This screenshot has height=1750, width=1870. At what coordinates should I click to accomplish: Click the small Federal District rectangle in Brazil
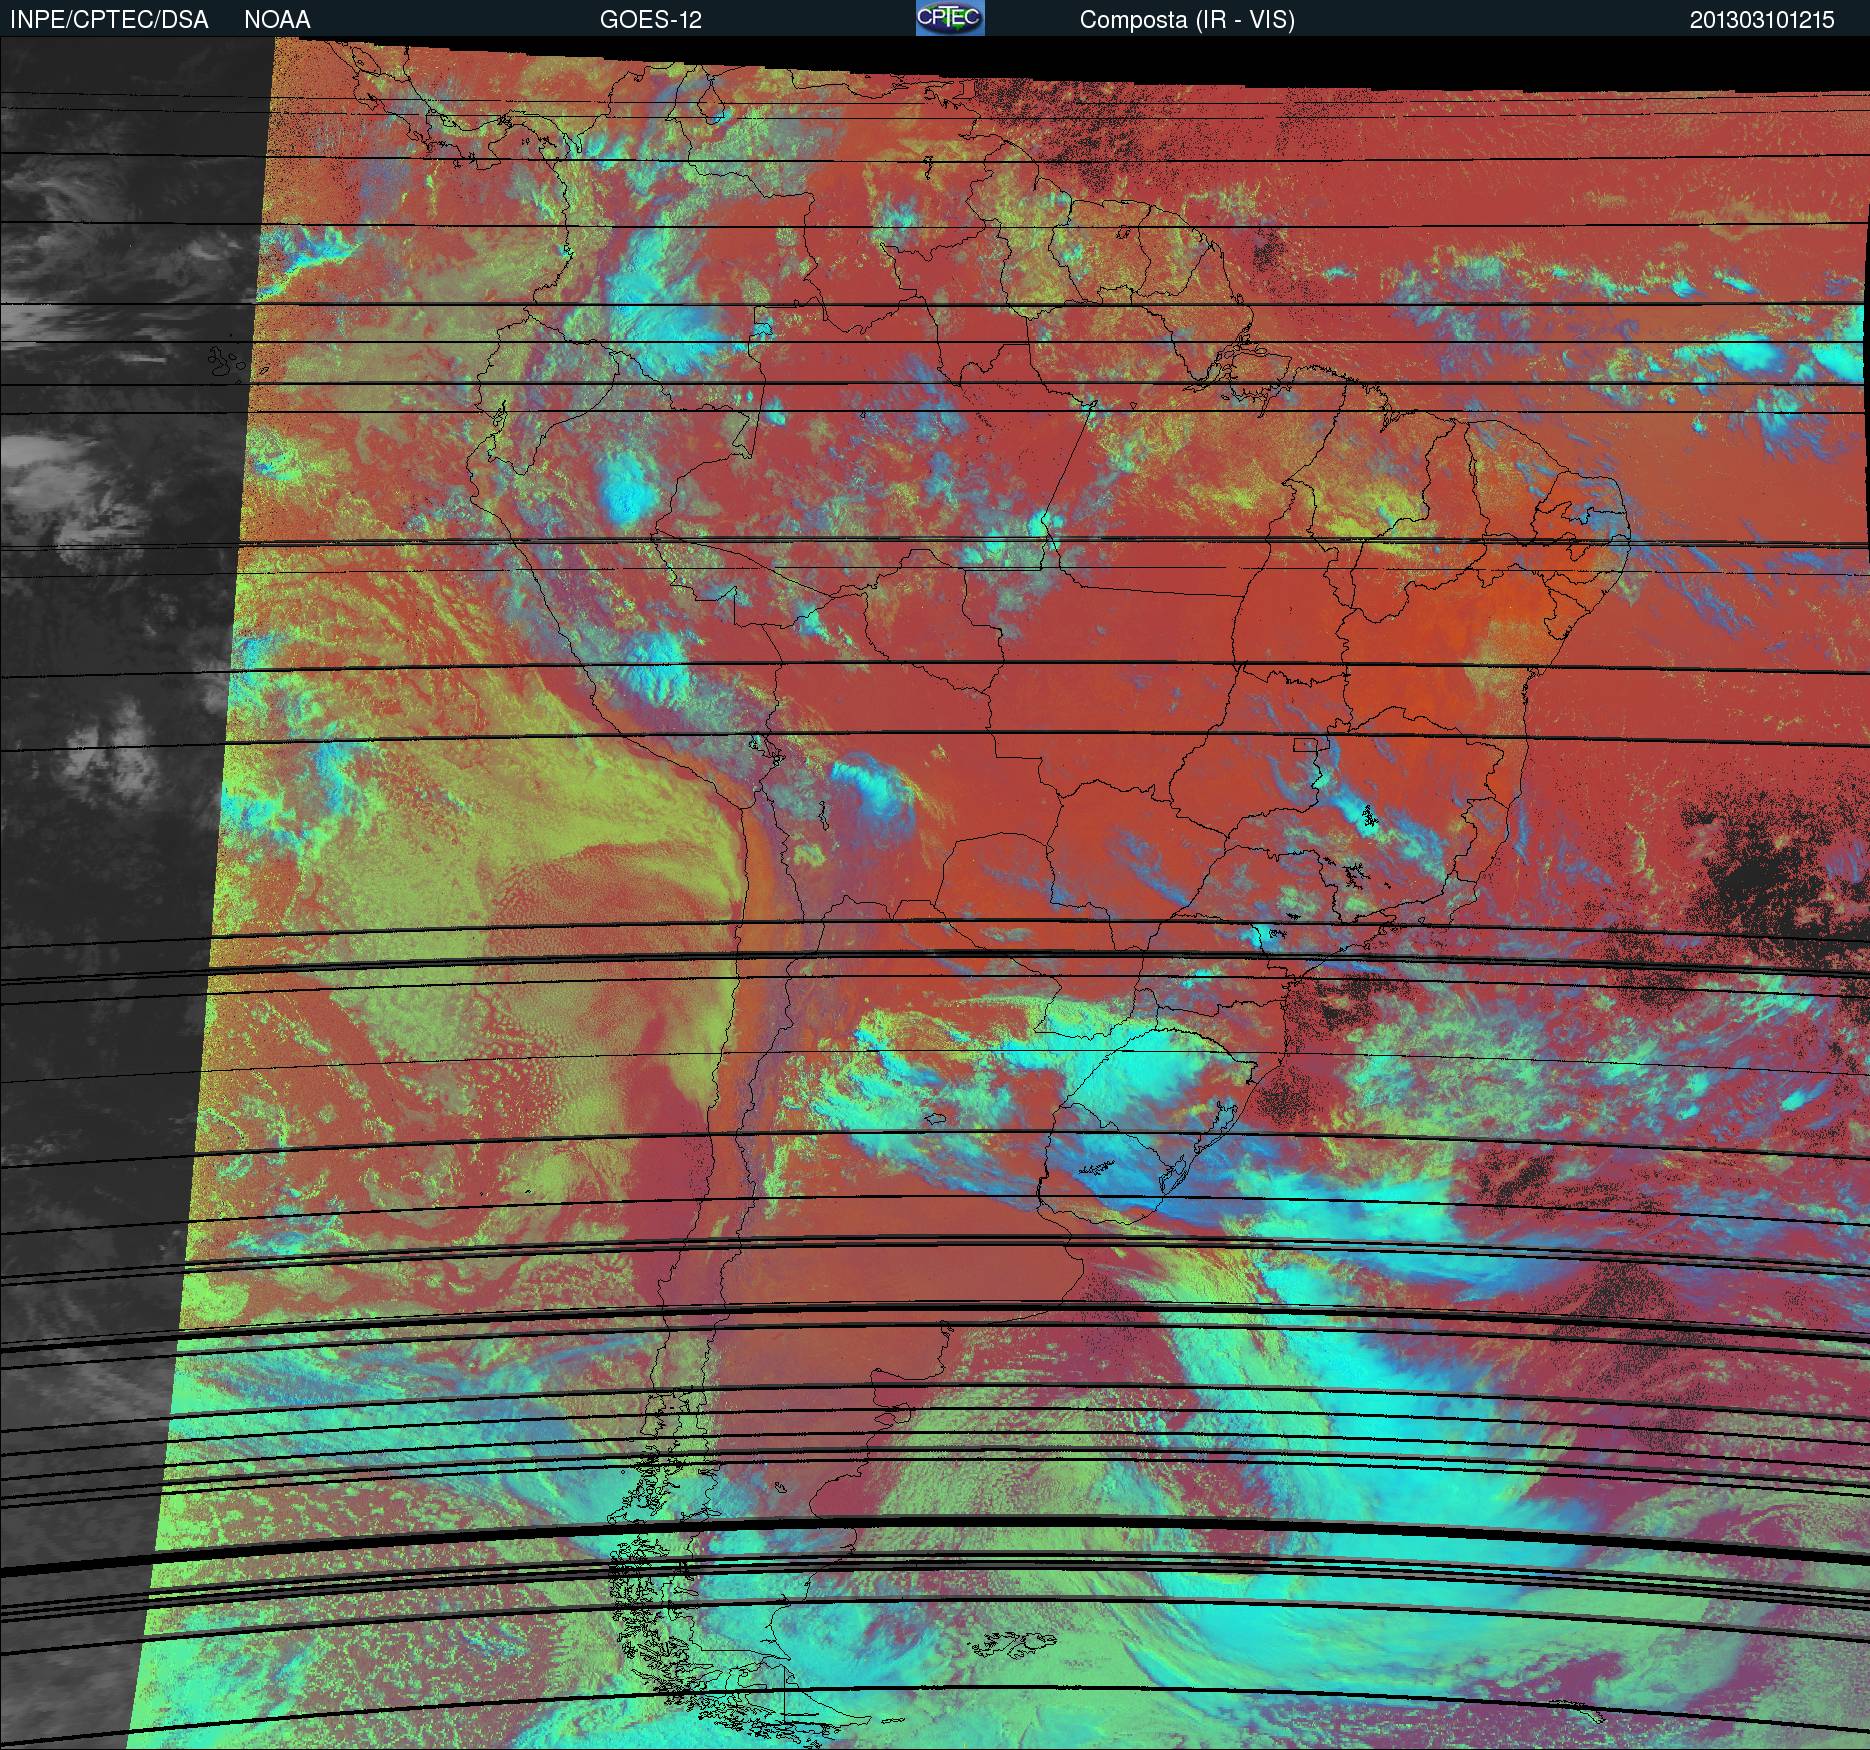[1305, 744]
